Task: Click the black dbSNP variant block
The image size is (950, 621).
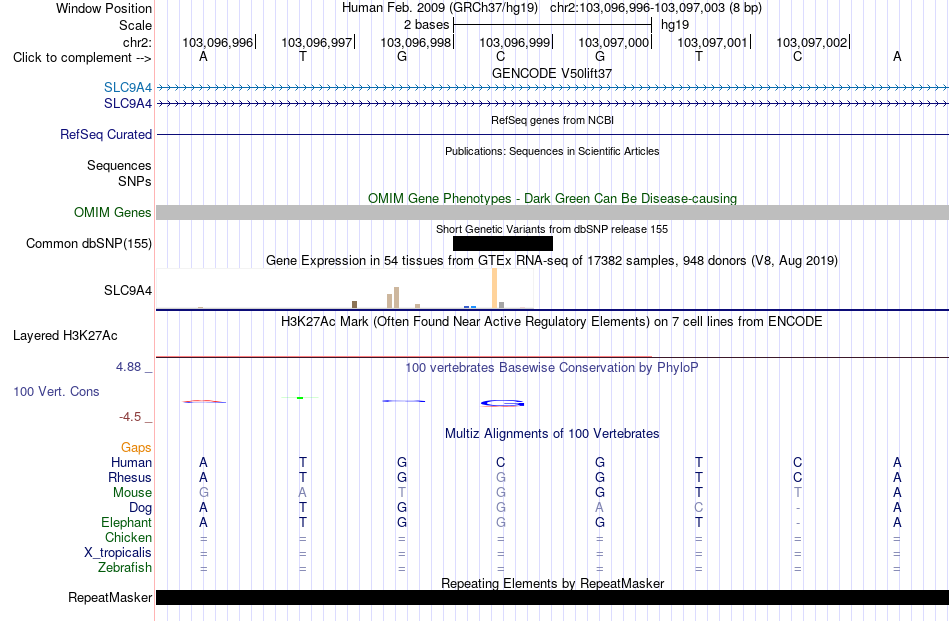Action: (503, 244)
